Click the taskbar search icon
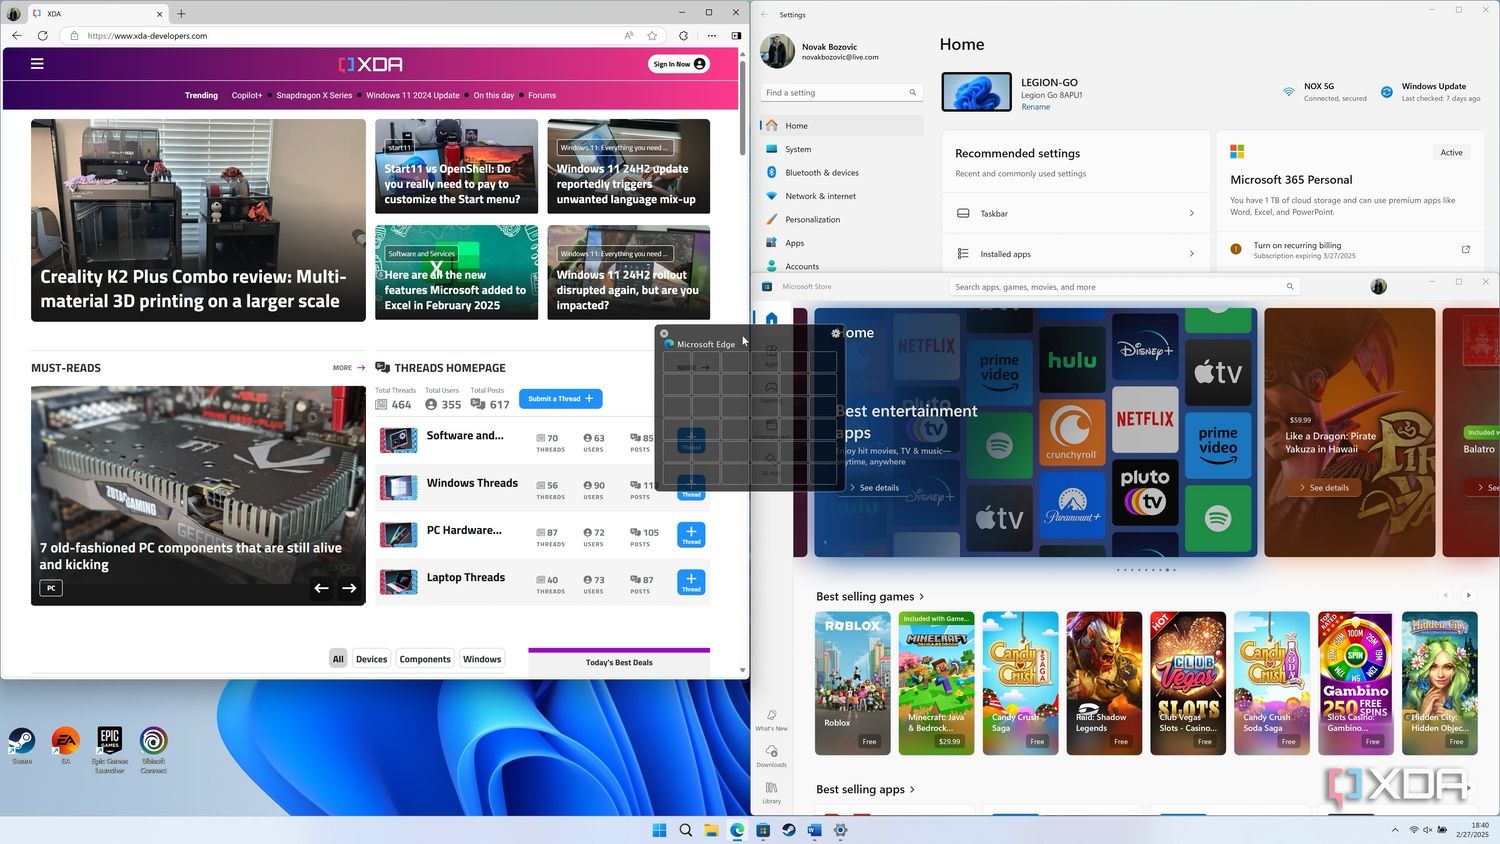The image size is (1500, 844). pyautogui.click(x=685, y=830)
